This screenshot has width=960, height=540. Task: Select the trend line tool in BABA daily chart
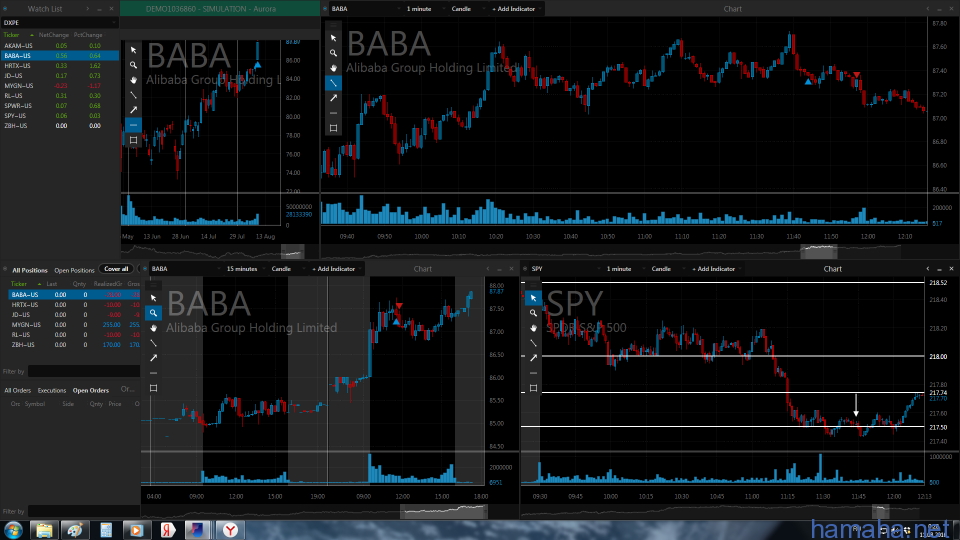(133, 95)
